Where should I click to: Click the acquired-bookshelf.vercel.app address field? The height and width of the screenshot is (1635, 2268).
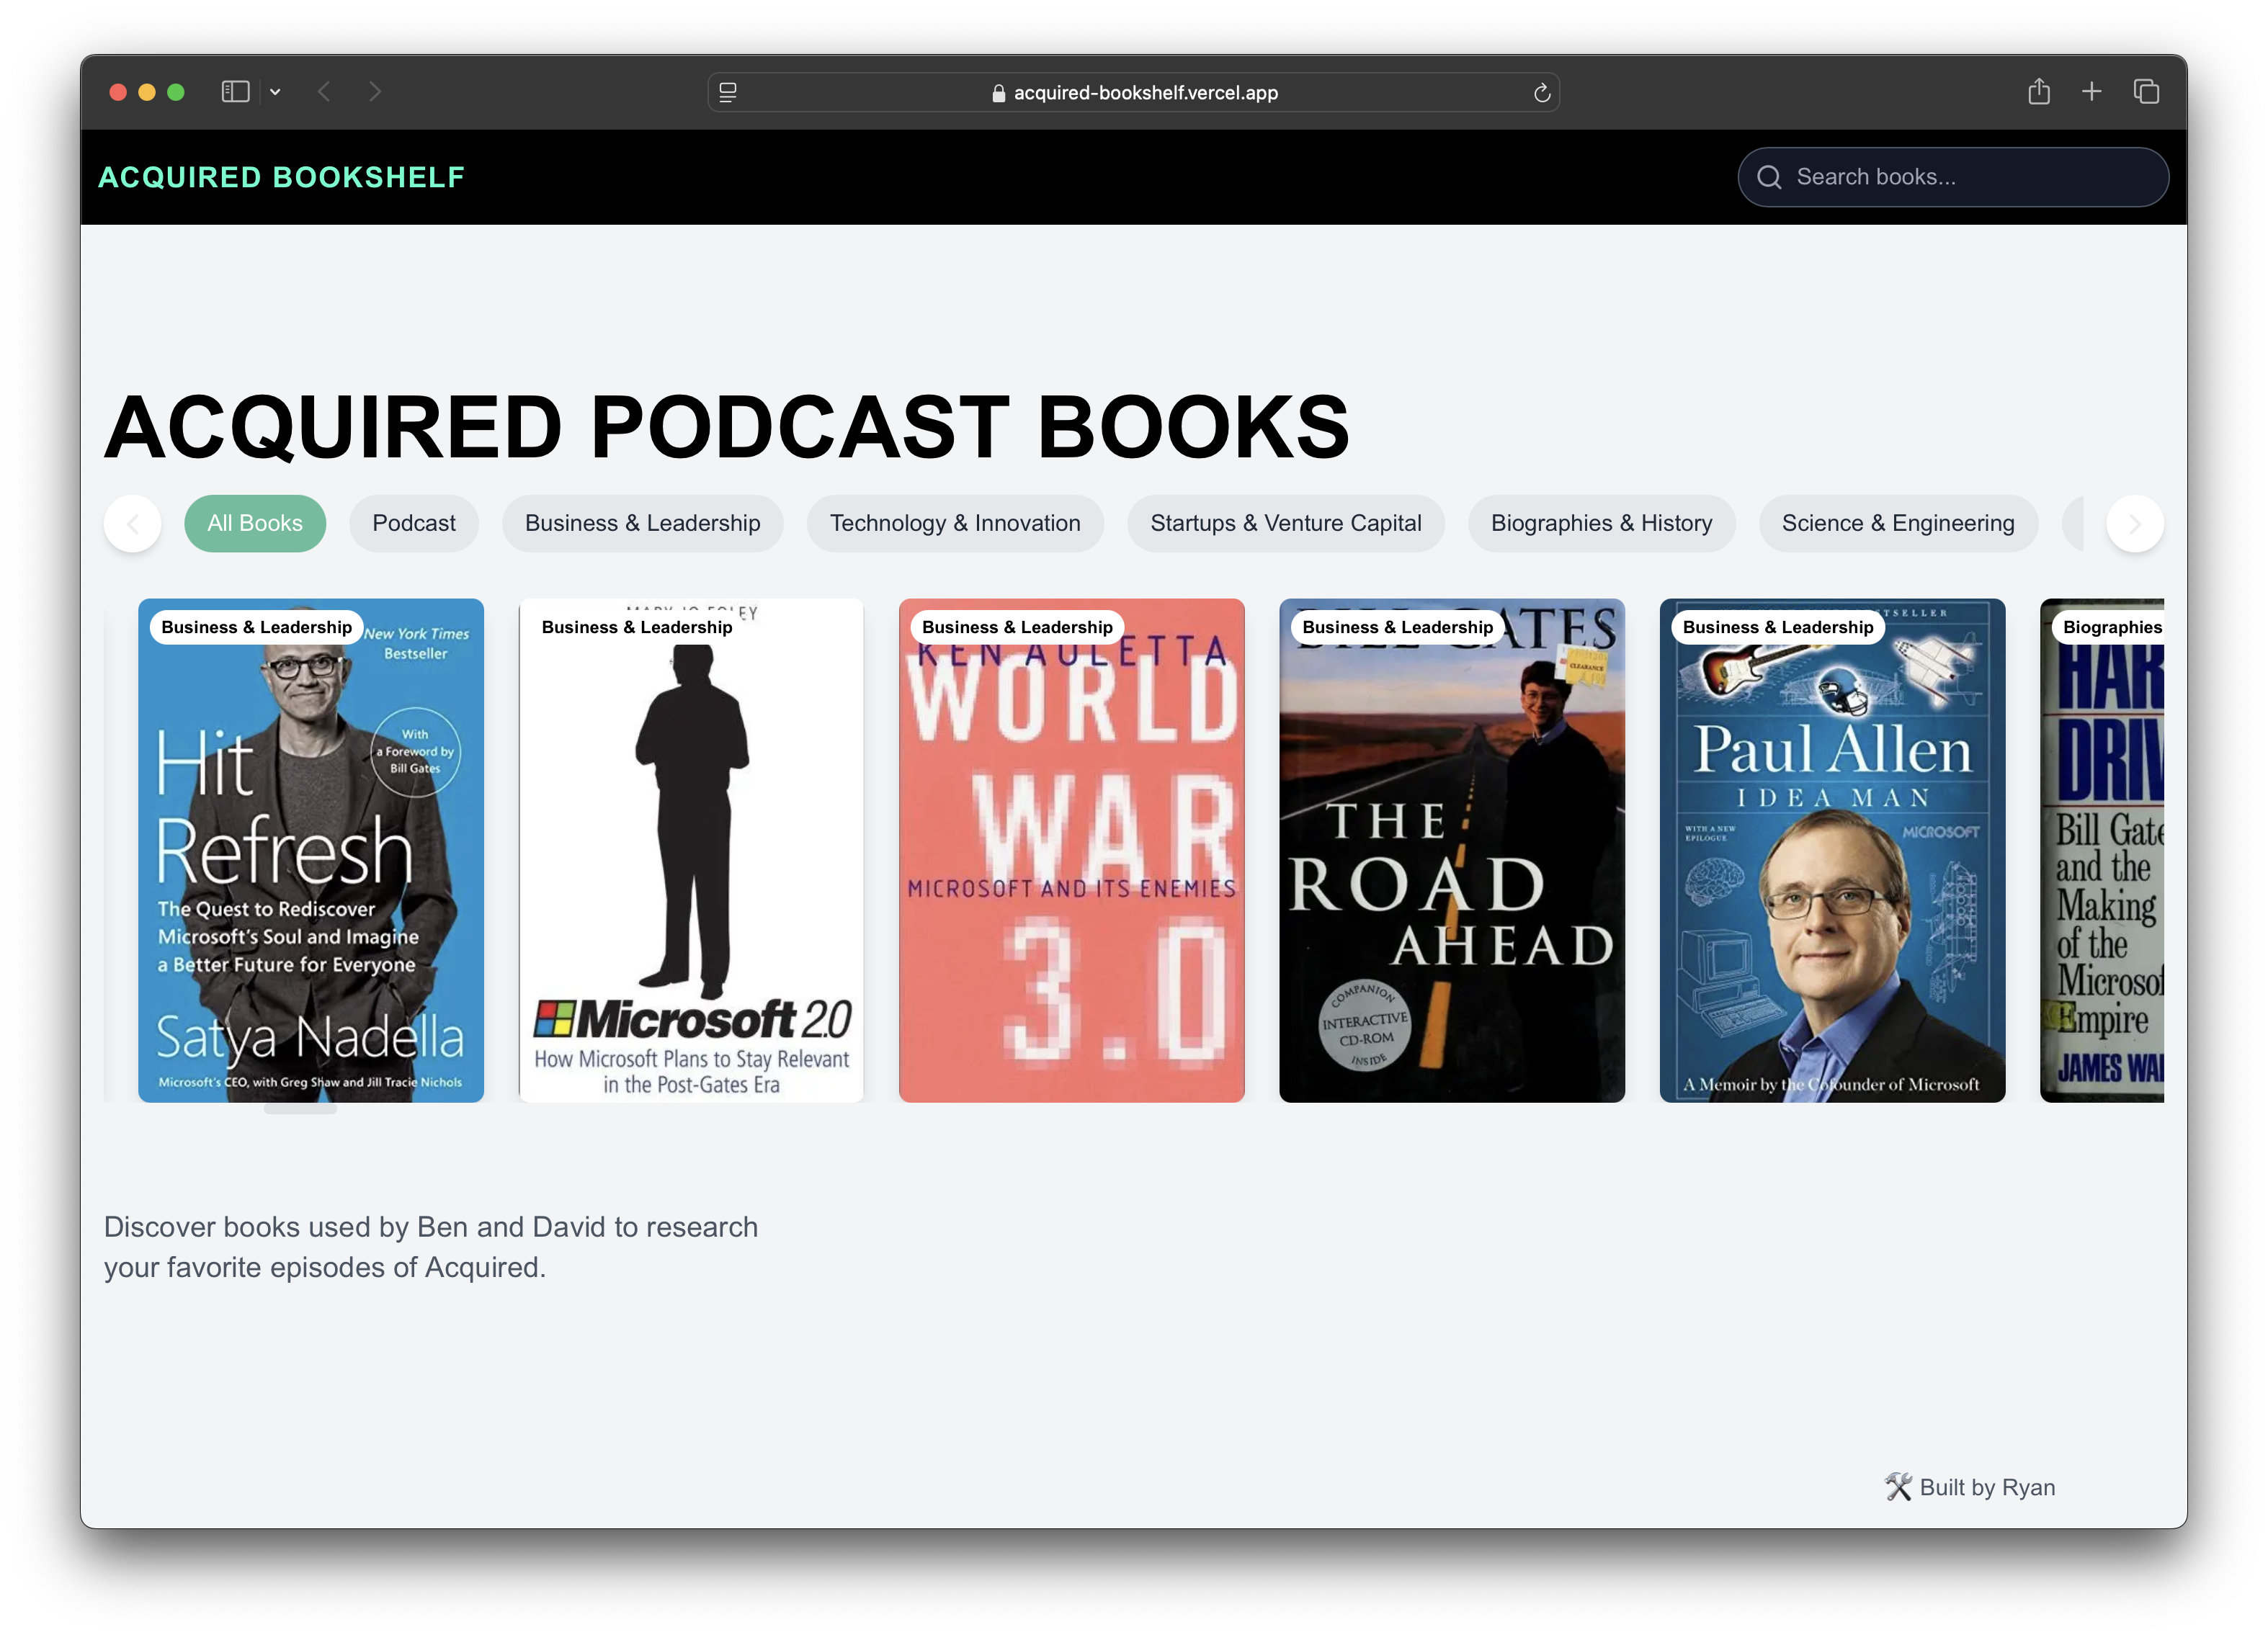pos(1133,92)
